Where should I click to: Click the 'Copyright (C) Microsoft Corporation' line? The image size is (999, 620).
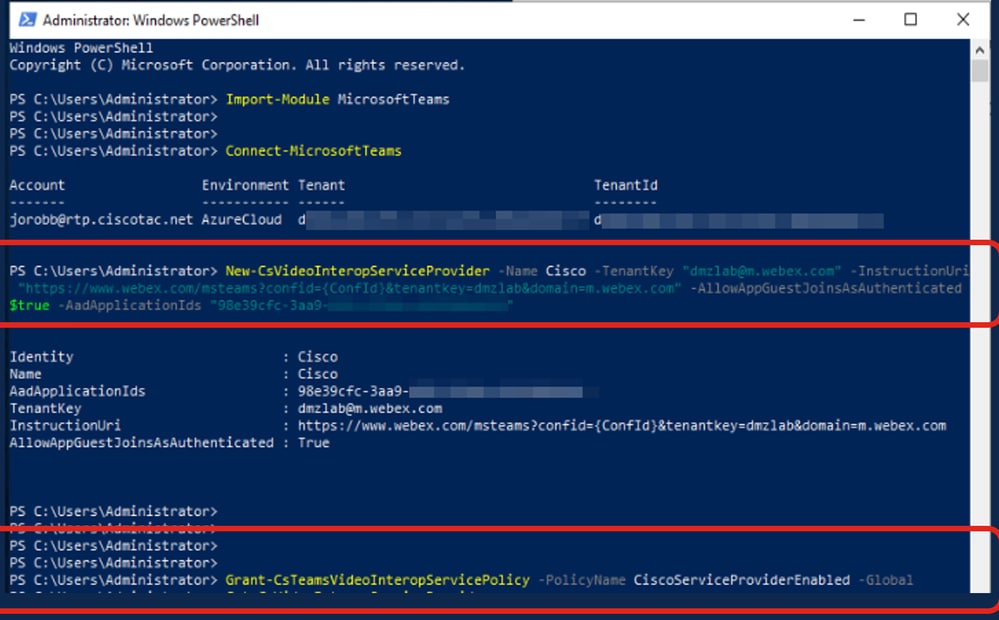pos(237,65)
